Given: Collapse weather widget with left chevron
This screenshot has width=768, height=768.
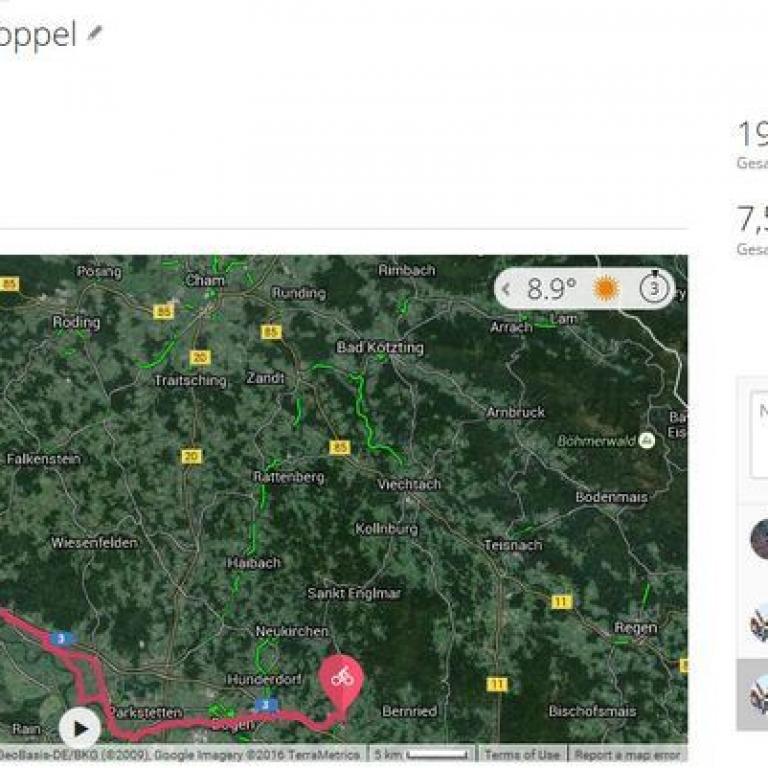Looking at the screenshot, I should pos(506,289).
